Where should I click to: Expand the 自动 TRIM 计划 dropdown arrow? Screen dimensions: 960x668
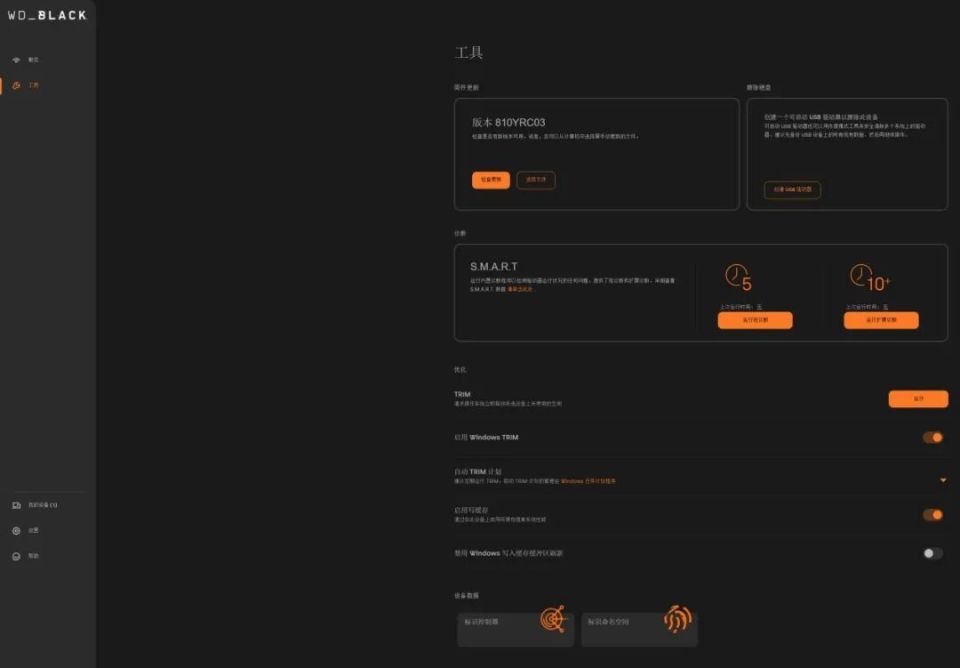[943, 480]
